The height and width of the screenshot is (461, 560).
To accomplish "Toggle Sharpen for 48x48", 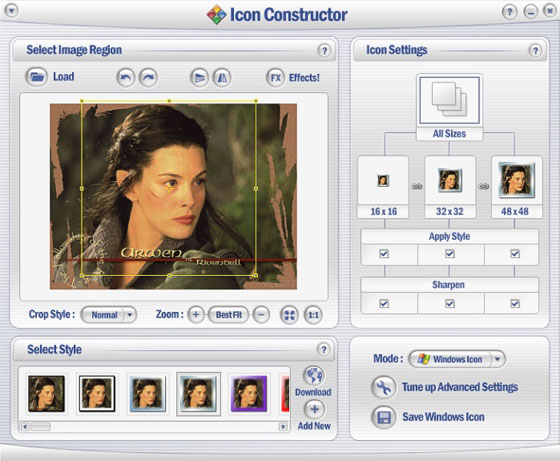I will pos(515,304).
